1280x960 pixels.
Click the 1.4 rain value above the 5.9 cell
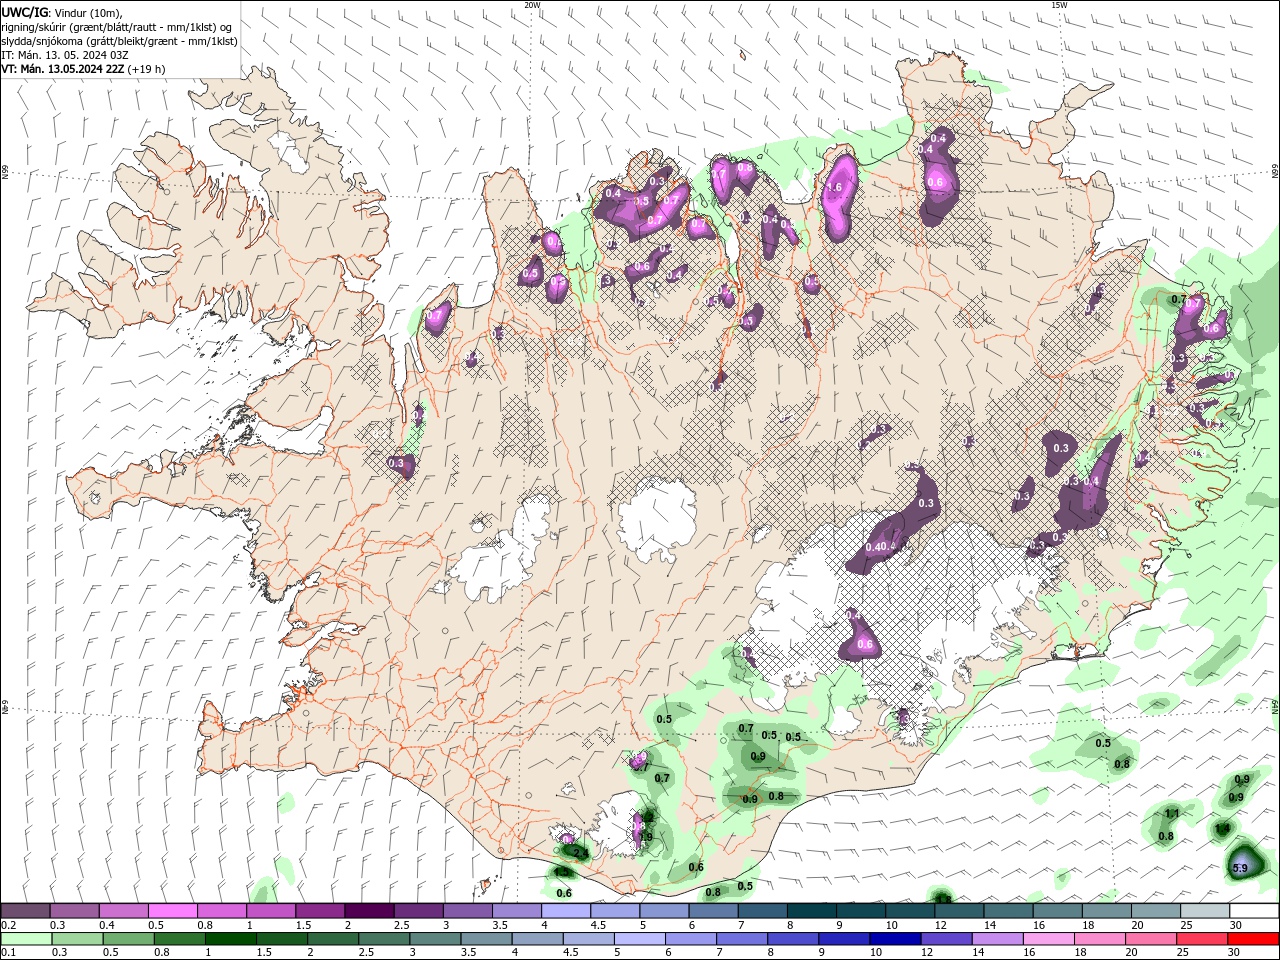[1222, 829]
